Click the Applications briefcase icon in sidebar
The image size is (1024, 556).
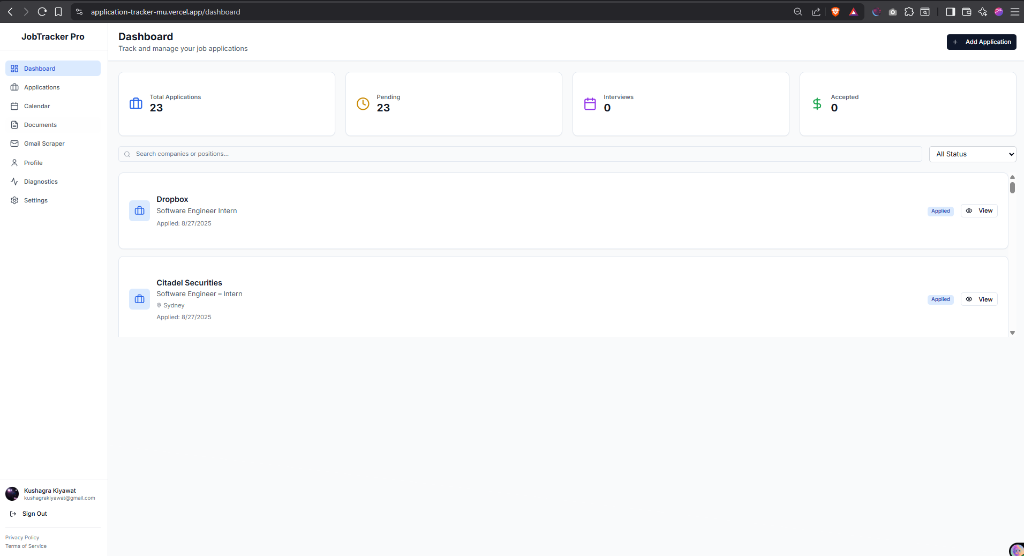click(x=14, y=87)
